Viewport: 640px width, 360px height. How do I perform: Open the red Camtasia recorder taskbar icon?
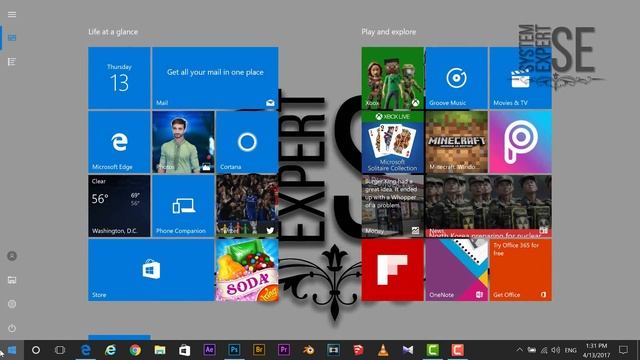click(458, 350)
